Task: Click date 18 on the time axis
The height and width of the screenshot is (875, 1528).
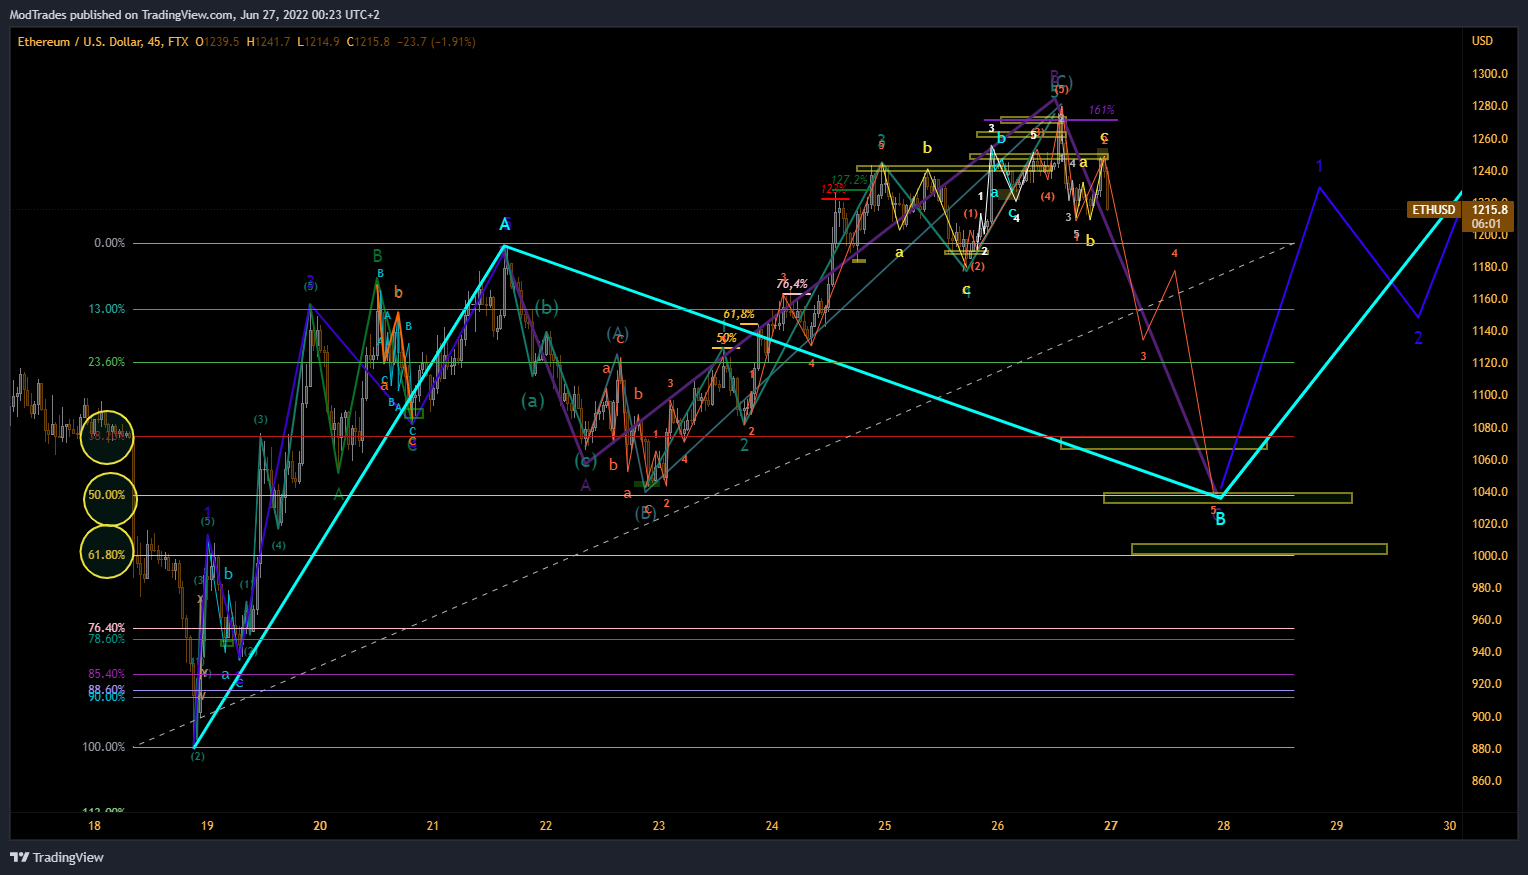Action: (94, 826)
